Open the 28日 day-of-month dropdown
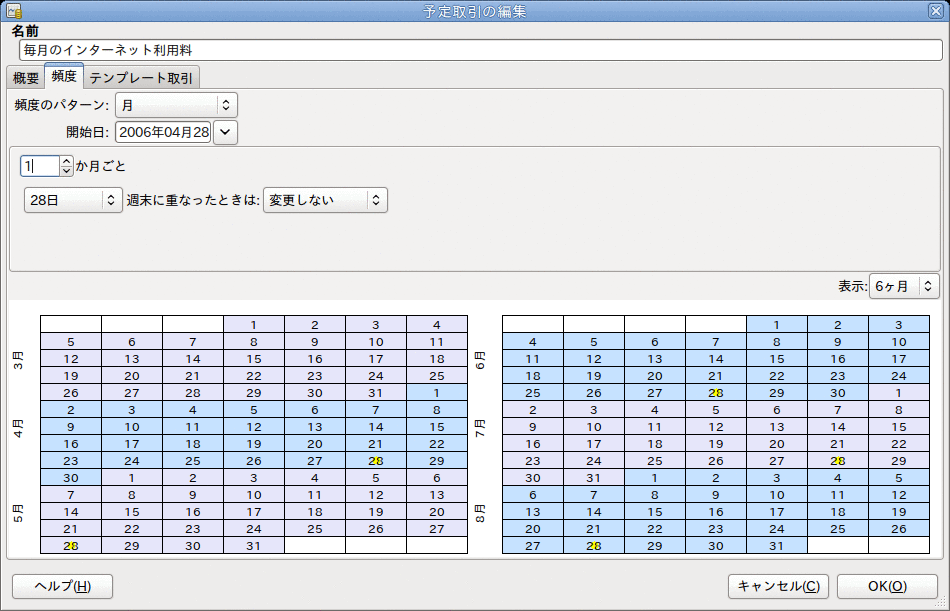Screen dimensions: 950x611 (x=73, y=200)
